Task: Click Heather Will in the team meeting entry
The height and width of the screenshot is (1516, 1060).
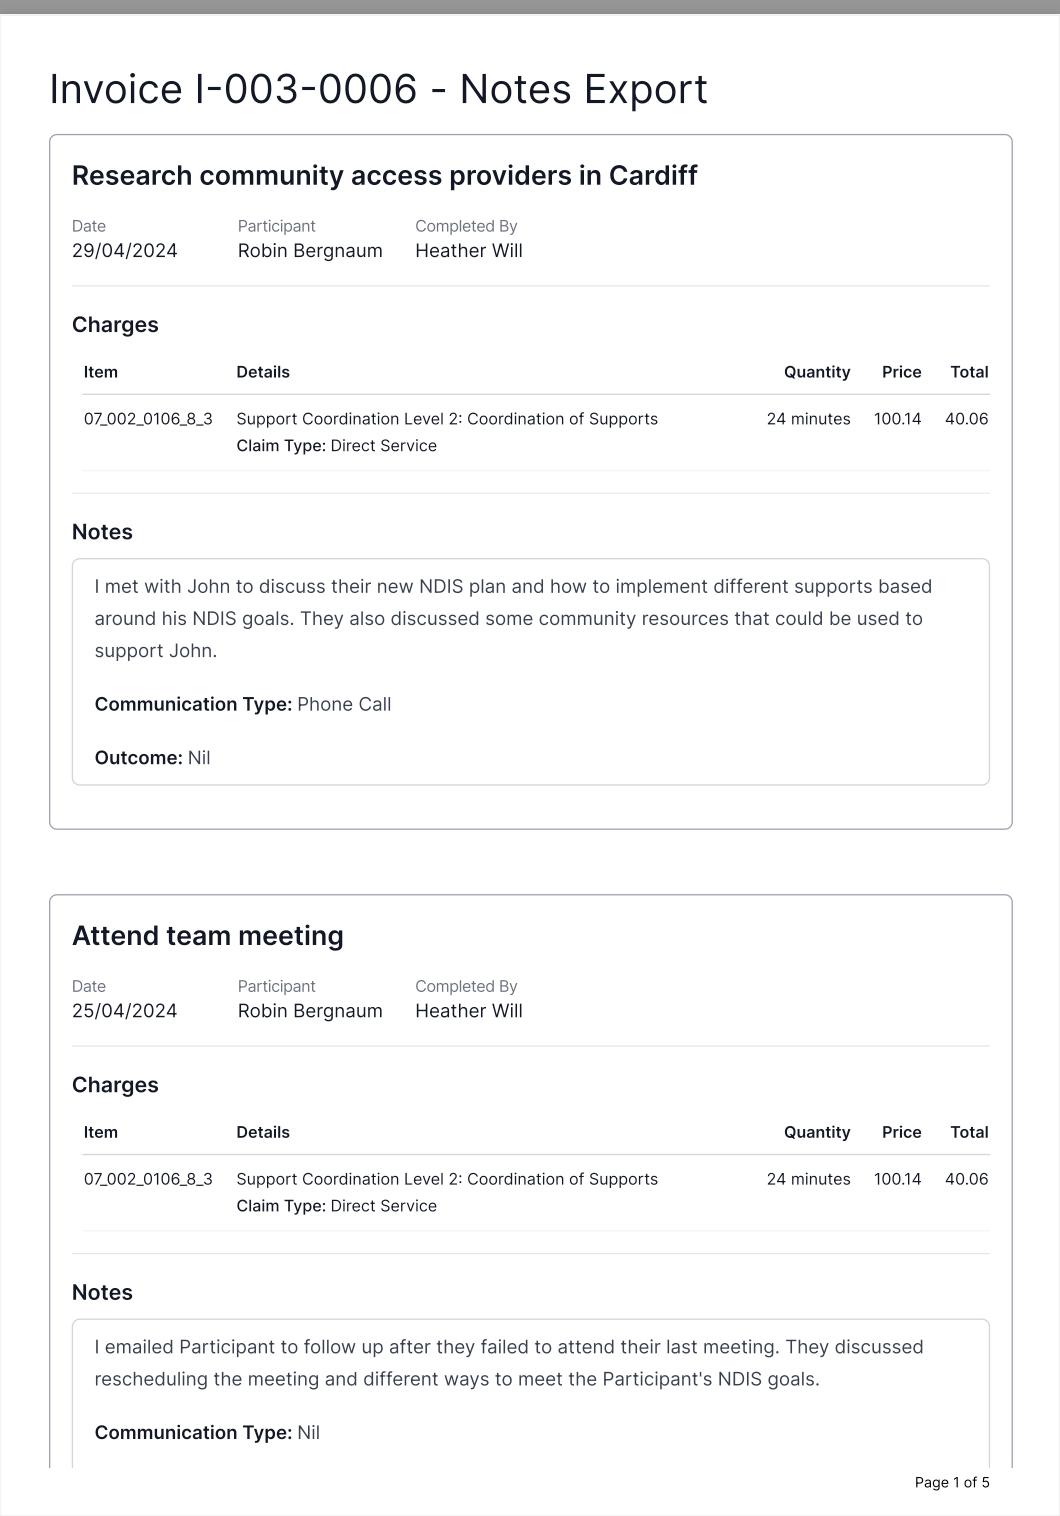Action: click(x=468, y=1011)
